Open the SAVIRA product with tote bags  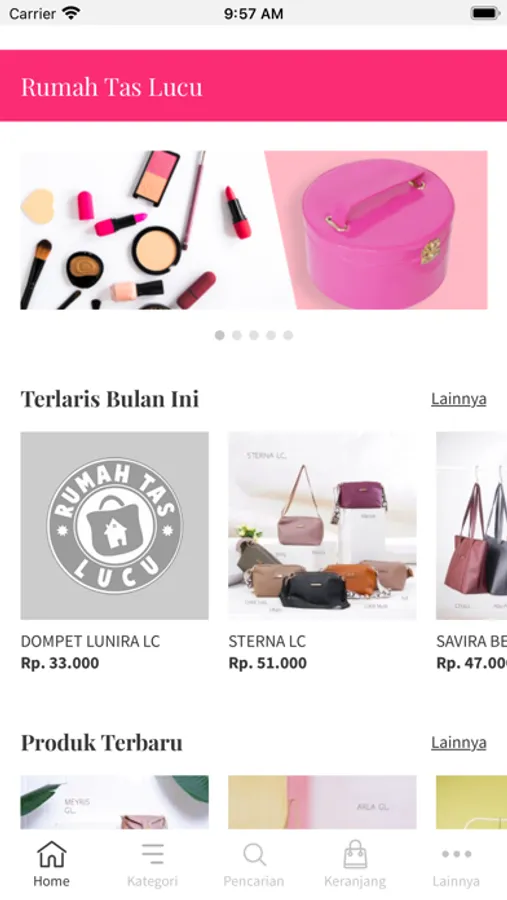click(x=471, y=526)
